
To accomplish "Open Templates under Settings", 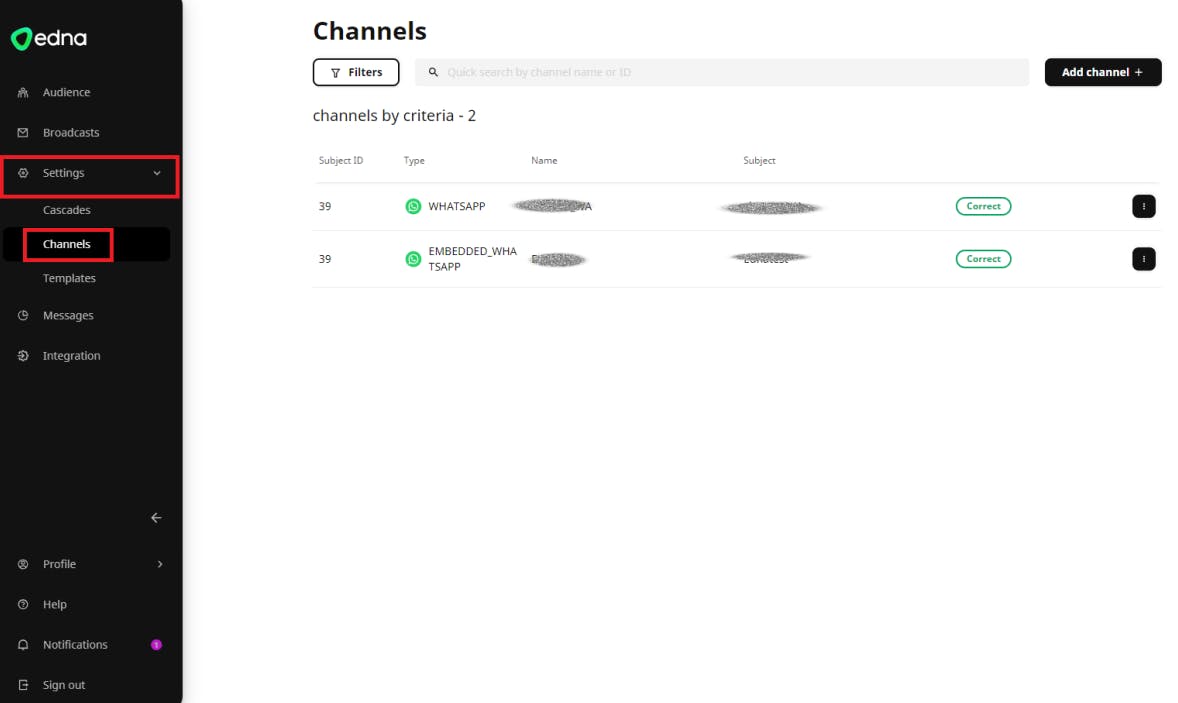I will [x=69, y=278].
